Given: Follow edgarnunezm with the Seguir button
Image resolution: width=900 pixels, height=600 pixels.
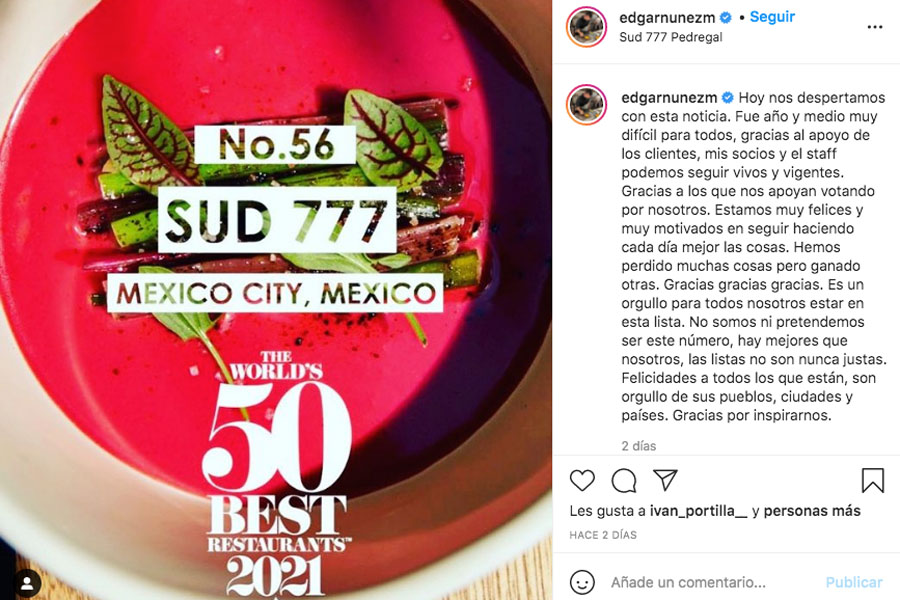Looking at the screenshot, I should pos(772,17).
